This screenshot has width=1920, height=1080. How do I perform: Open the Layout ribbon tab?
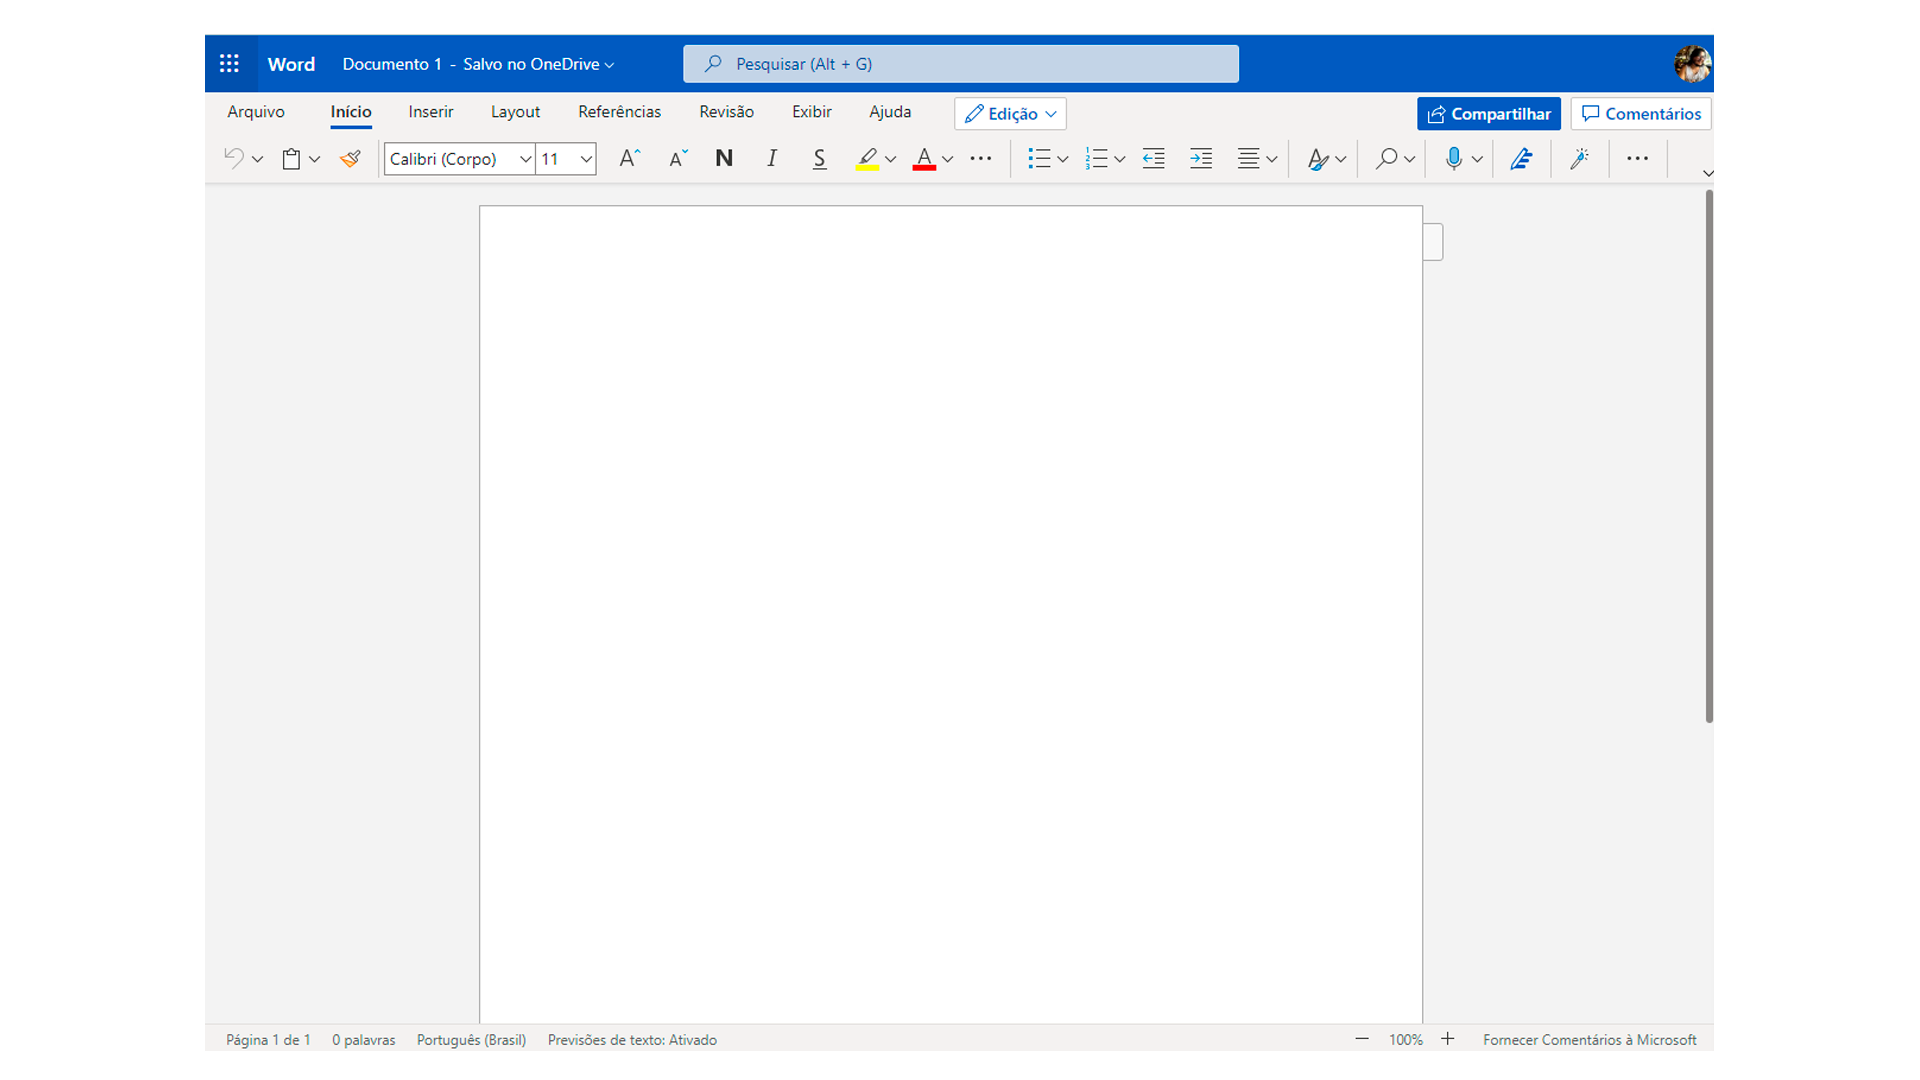tap(516, 113)
